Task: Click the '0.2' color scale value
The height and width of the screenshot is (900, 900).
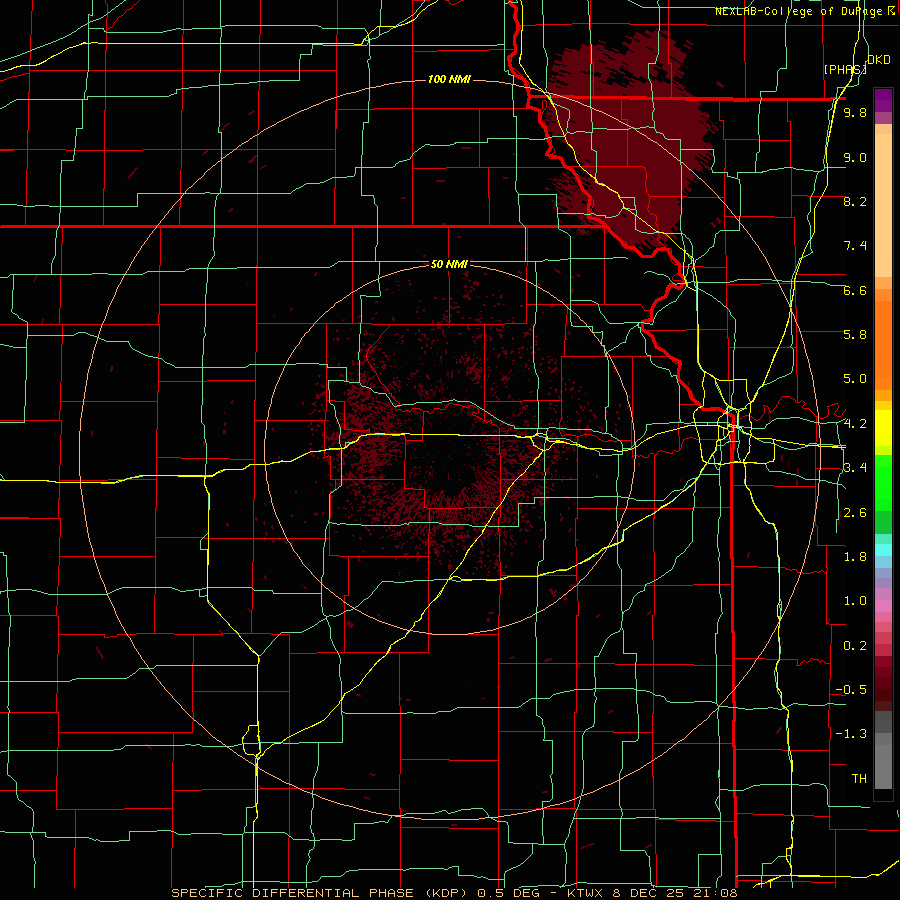Action: click(x=855, y=646)
